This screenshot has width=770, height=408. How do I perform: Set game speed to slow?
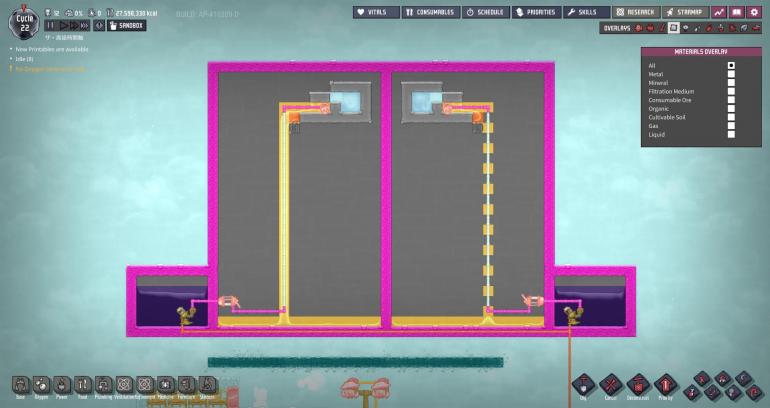click(64, 26)
